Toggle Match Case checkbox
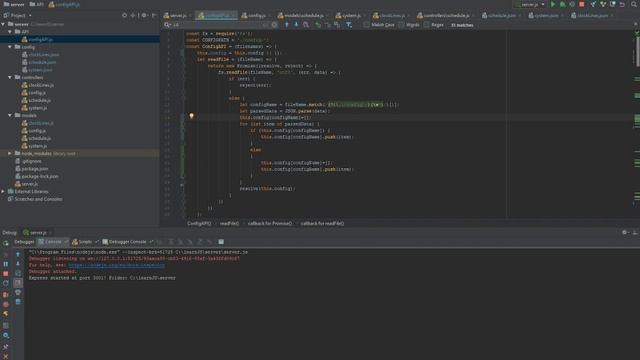Viewport: 640px width, 360px height. [x=366, y=25]
